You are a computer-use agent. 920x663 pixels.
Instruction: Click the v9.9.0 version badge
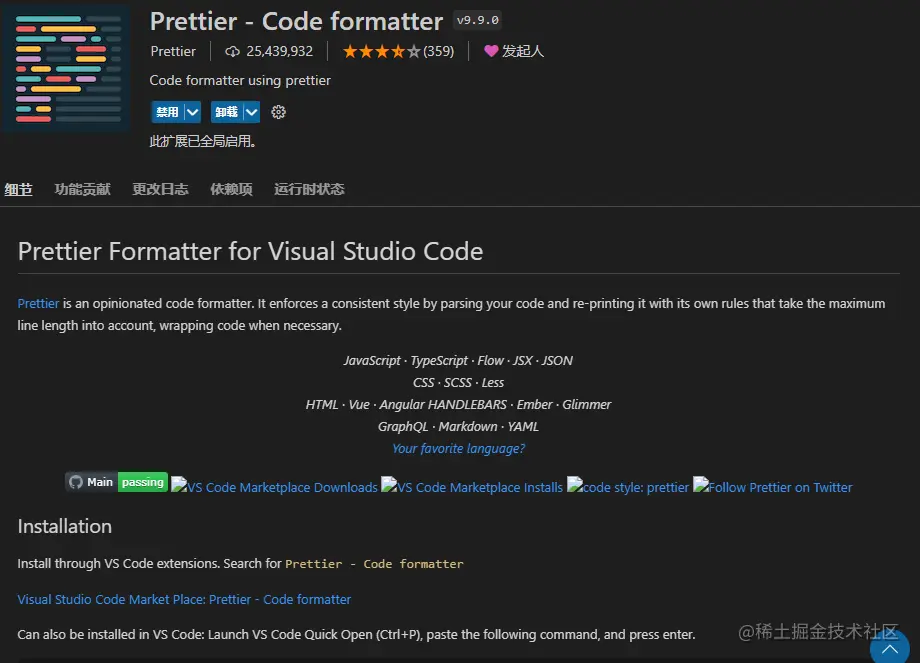[478, 20]
